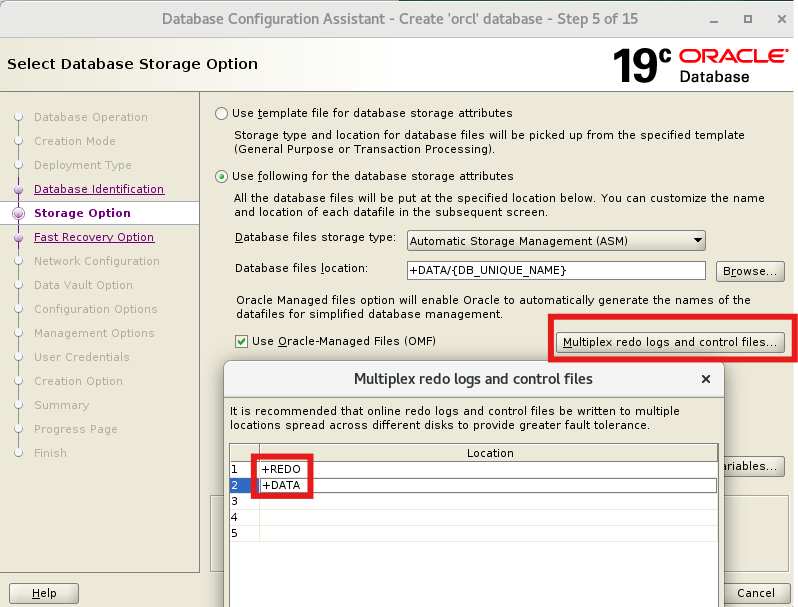
Task: Click Finish step in sidebar
Action: click(x=50, y=453)
